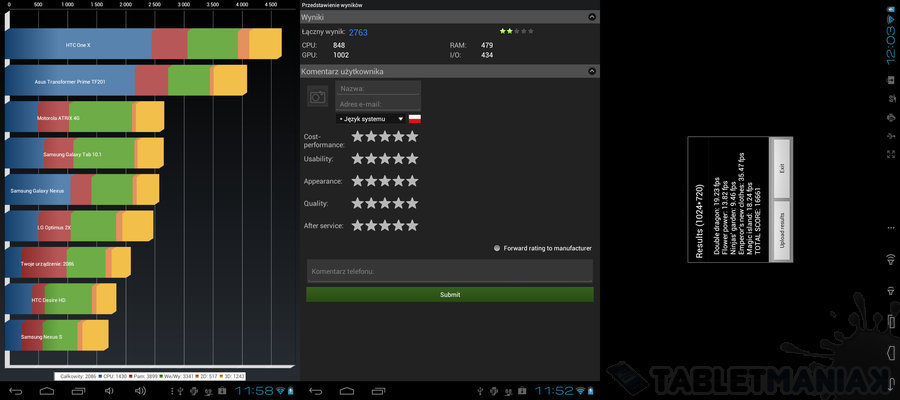Tap the Polish flag icon
This screenshot has width=900, height=400.
tap(414, 119)
